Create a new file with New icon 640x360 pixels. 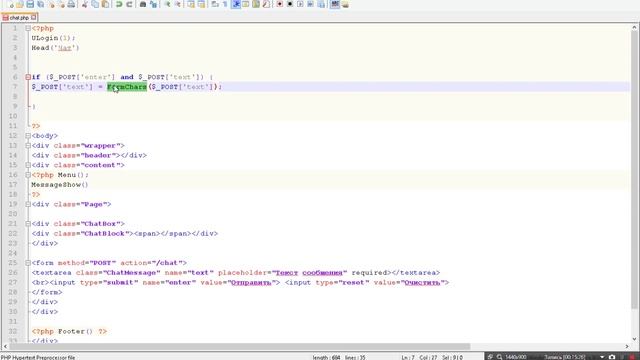point(10,4)
